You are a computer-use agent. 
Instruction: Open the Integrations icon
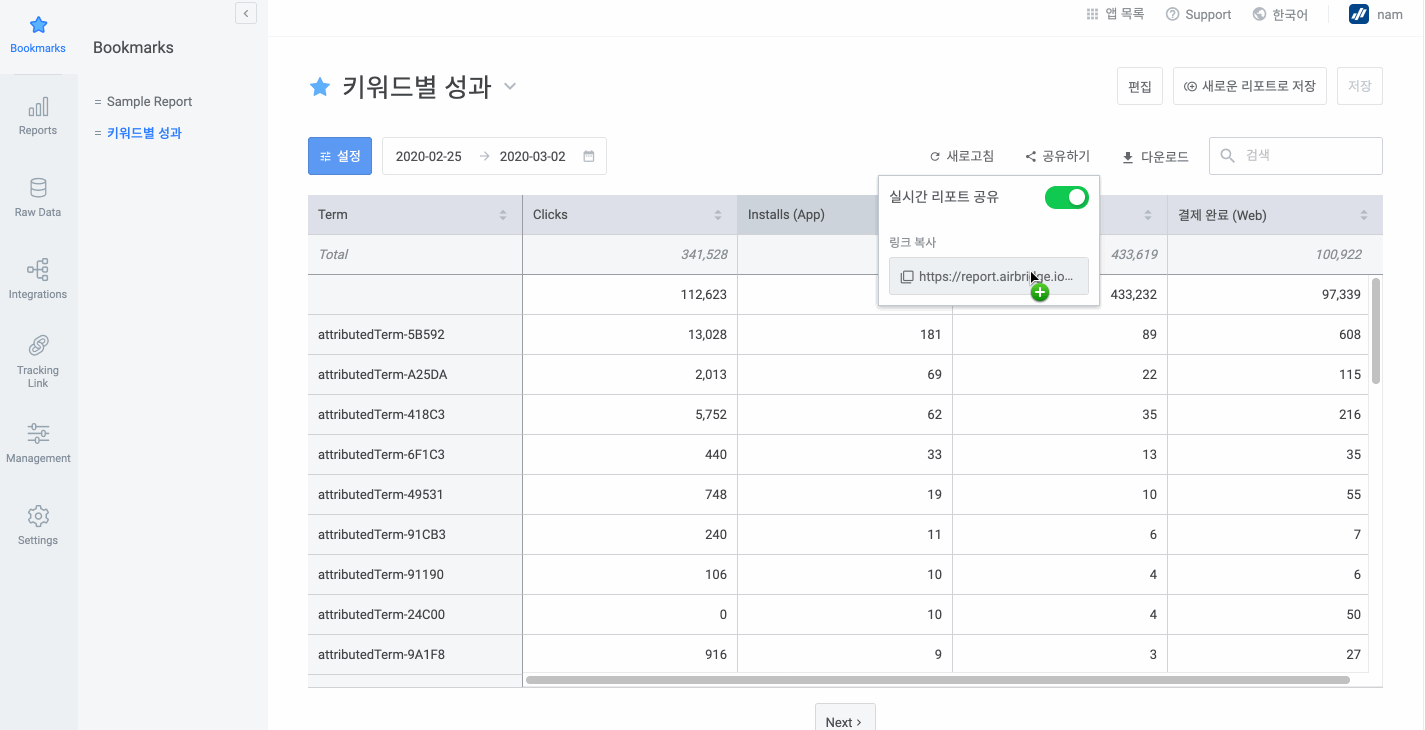(x=38, y=270)
